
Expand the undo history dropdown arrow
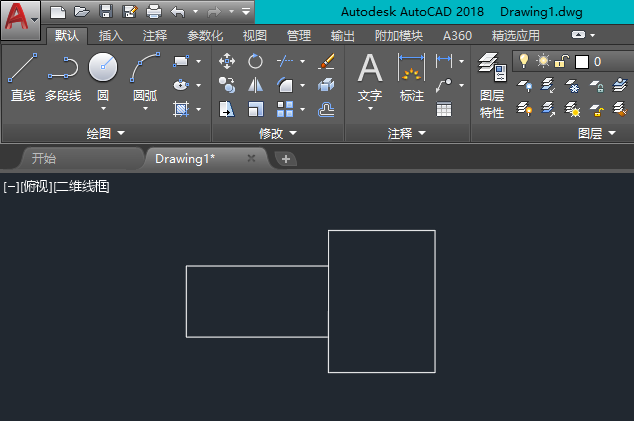(195, 12)
